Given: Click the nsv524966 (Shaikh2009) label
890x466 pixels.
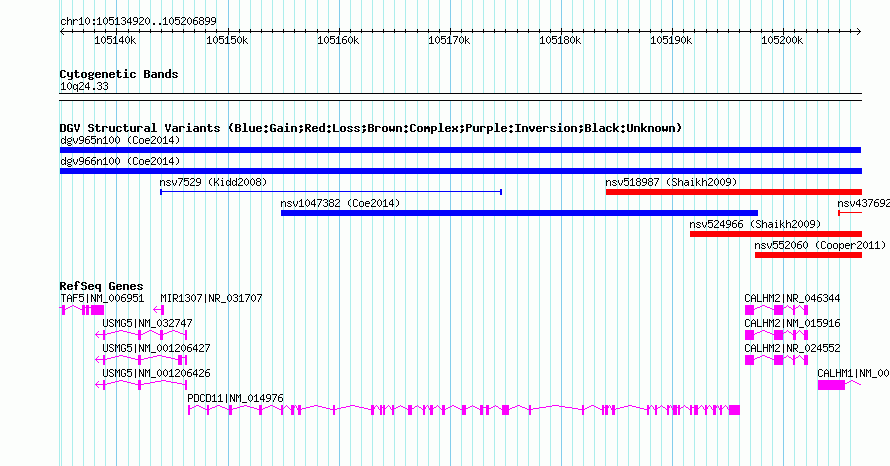Looking at the screenshot, I should click(755, 224).
